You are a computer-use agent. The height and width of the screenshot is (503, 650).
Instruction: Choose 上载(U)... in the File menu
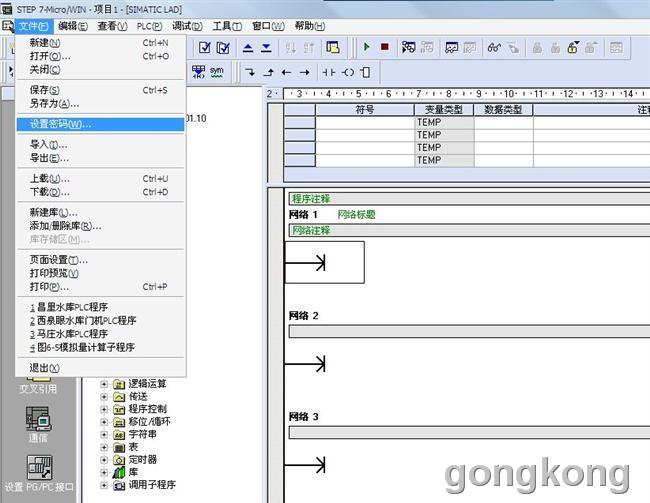(x=100, y=178)
